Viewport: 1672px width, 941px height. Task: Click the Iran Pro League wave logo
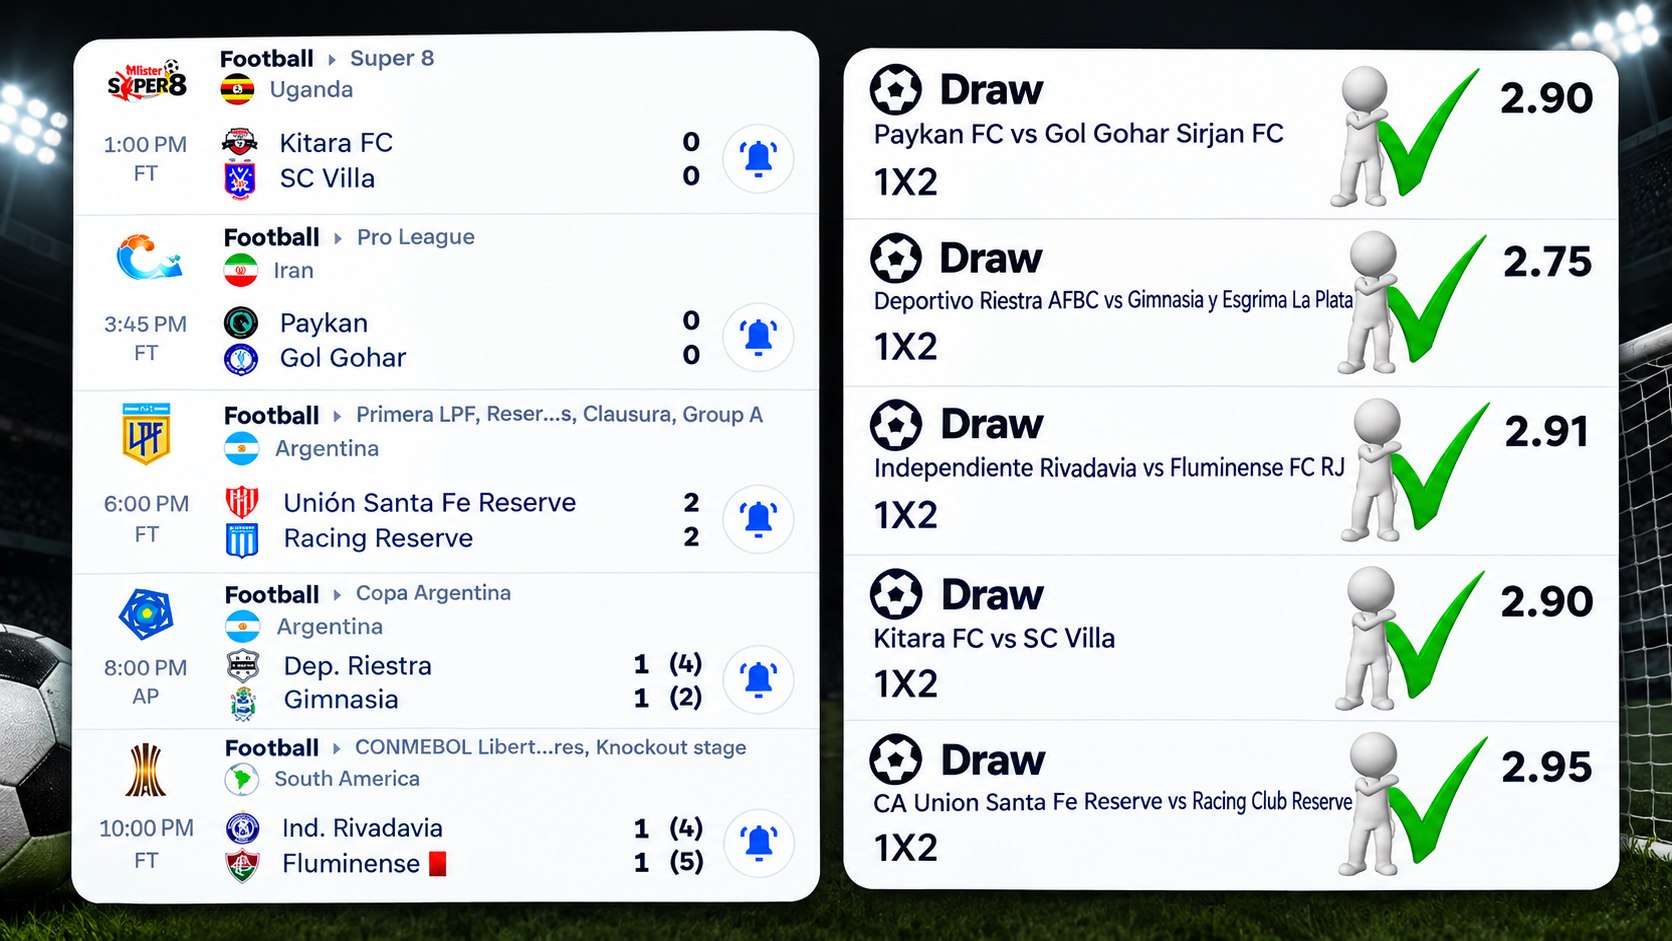coord(148,258)
